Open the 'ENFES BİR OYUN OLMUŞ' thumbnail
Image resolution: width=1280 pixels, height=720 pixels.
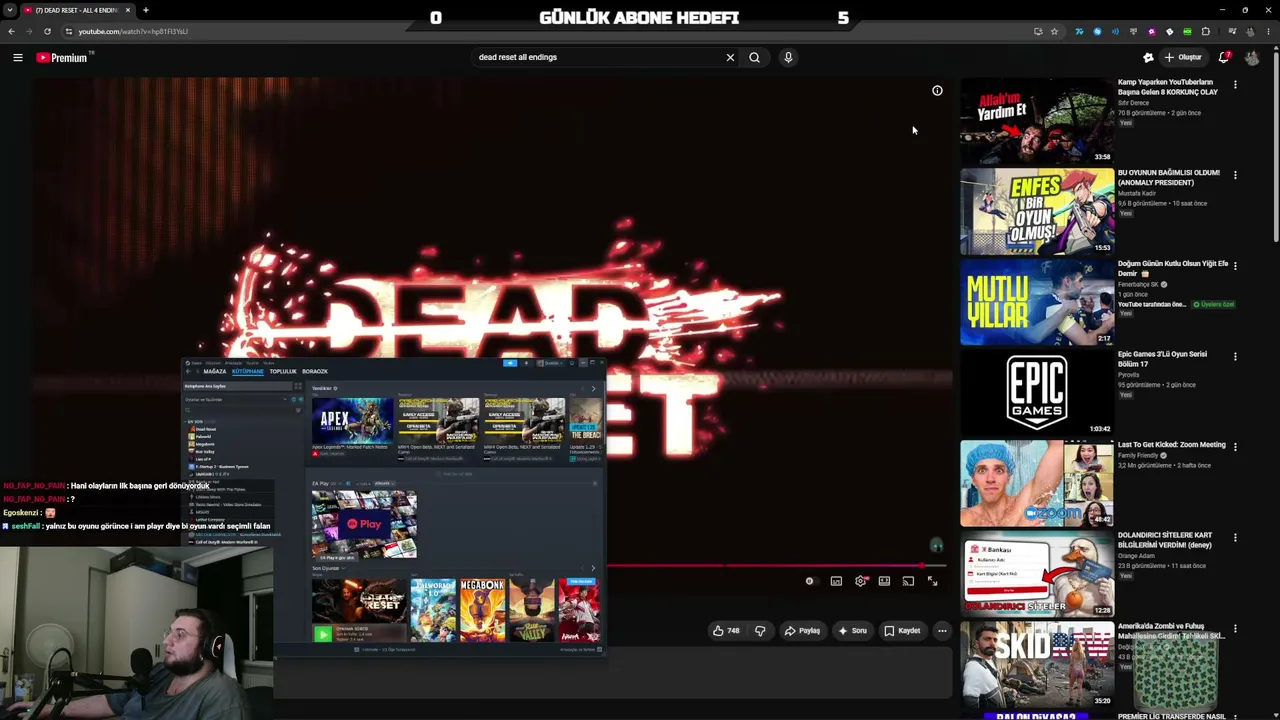coord(1037,212)
